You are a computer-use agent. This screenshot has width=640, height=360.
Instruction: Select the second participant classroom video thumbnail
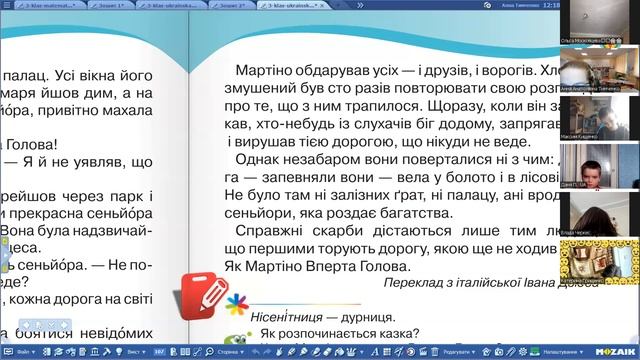600,69
